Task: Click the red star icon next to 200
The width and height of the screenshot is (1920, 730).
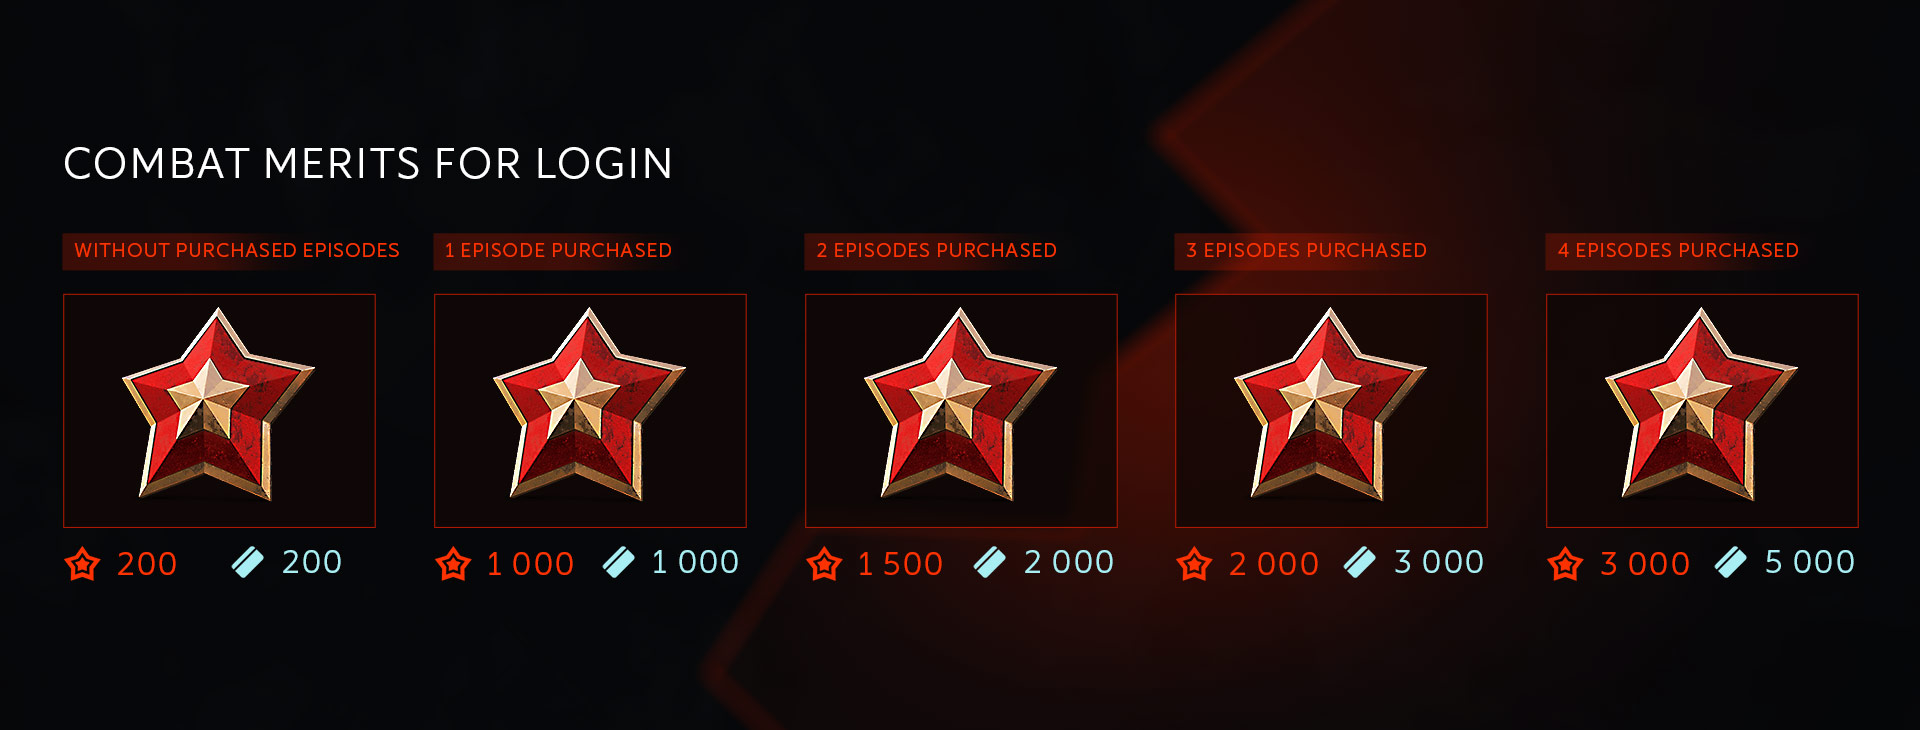Action: 82,564
